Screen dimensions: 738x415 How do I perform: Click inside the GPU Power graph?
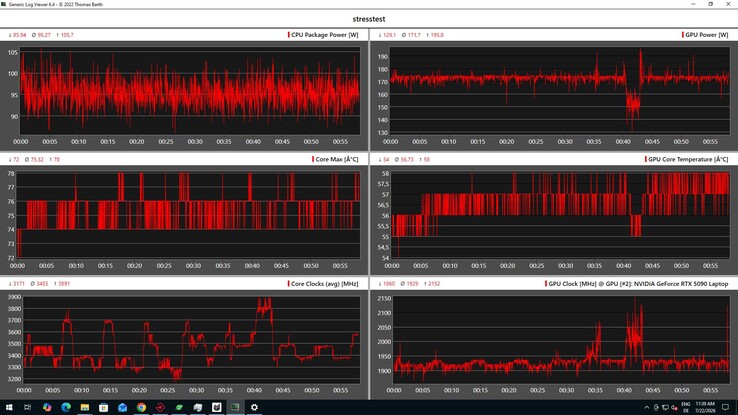[560, 90]
